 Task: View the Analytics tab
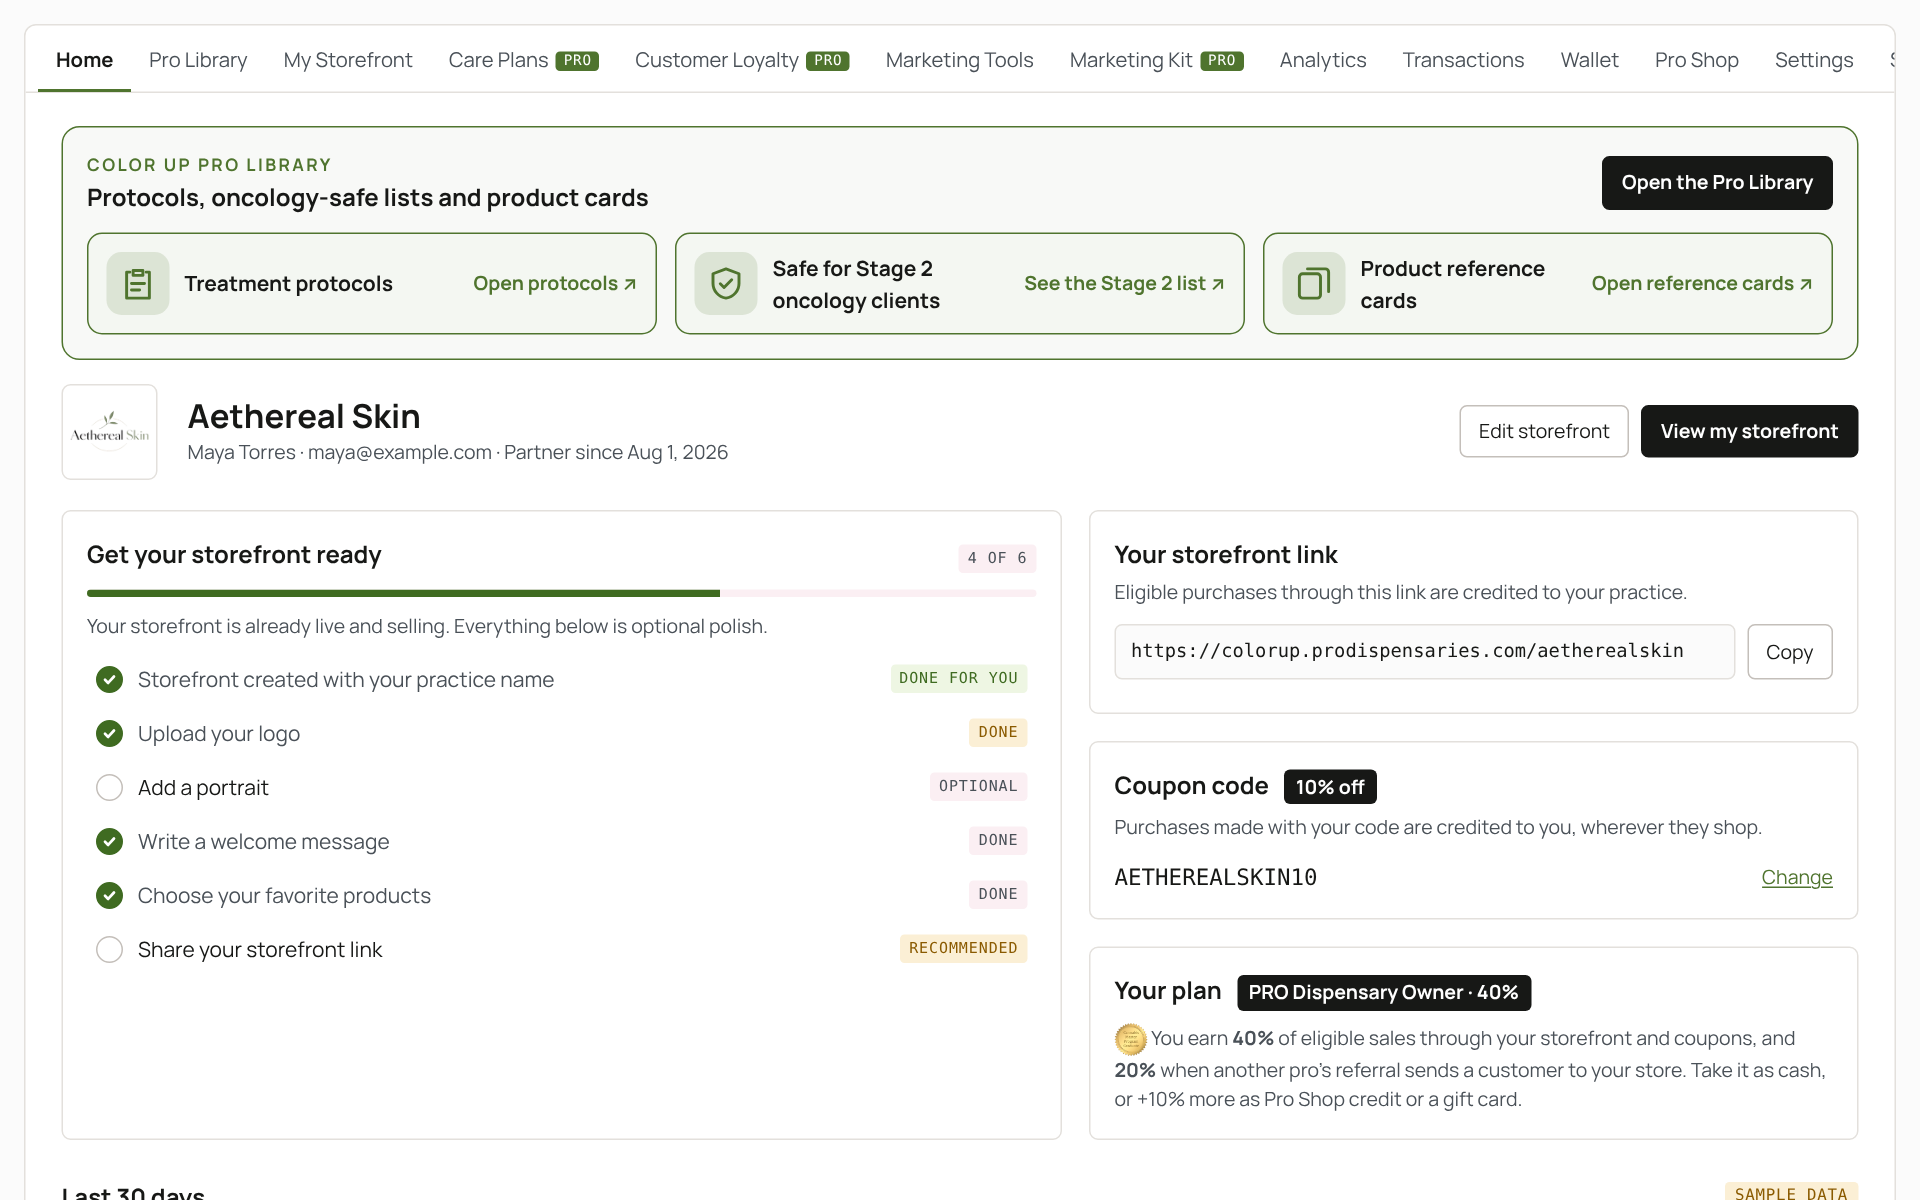[1322, 60]
